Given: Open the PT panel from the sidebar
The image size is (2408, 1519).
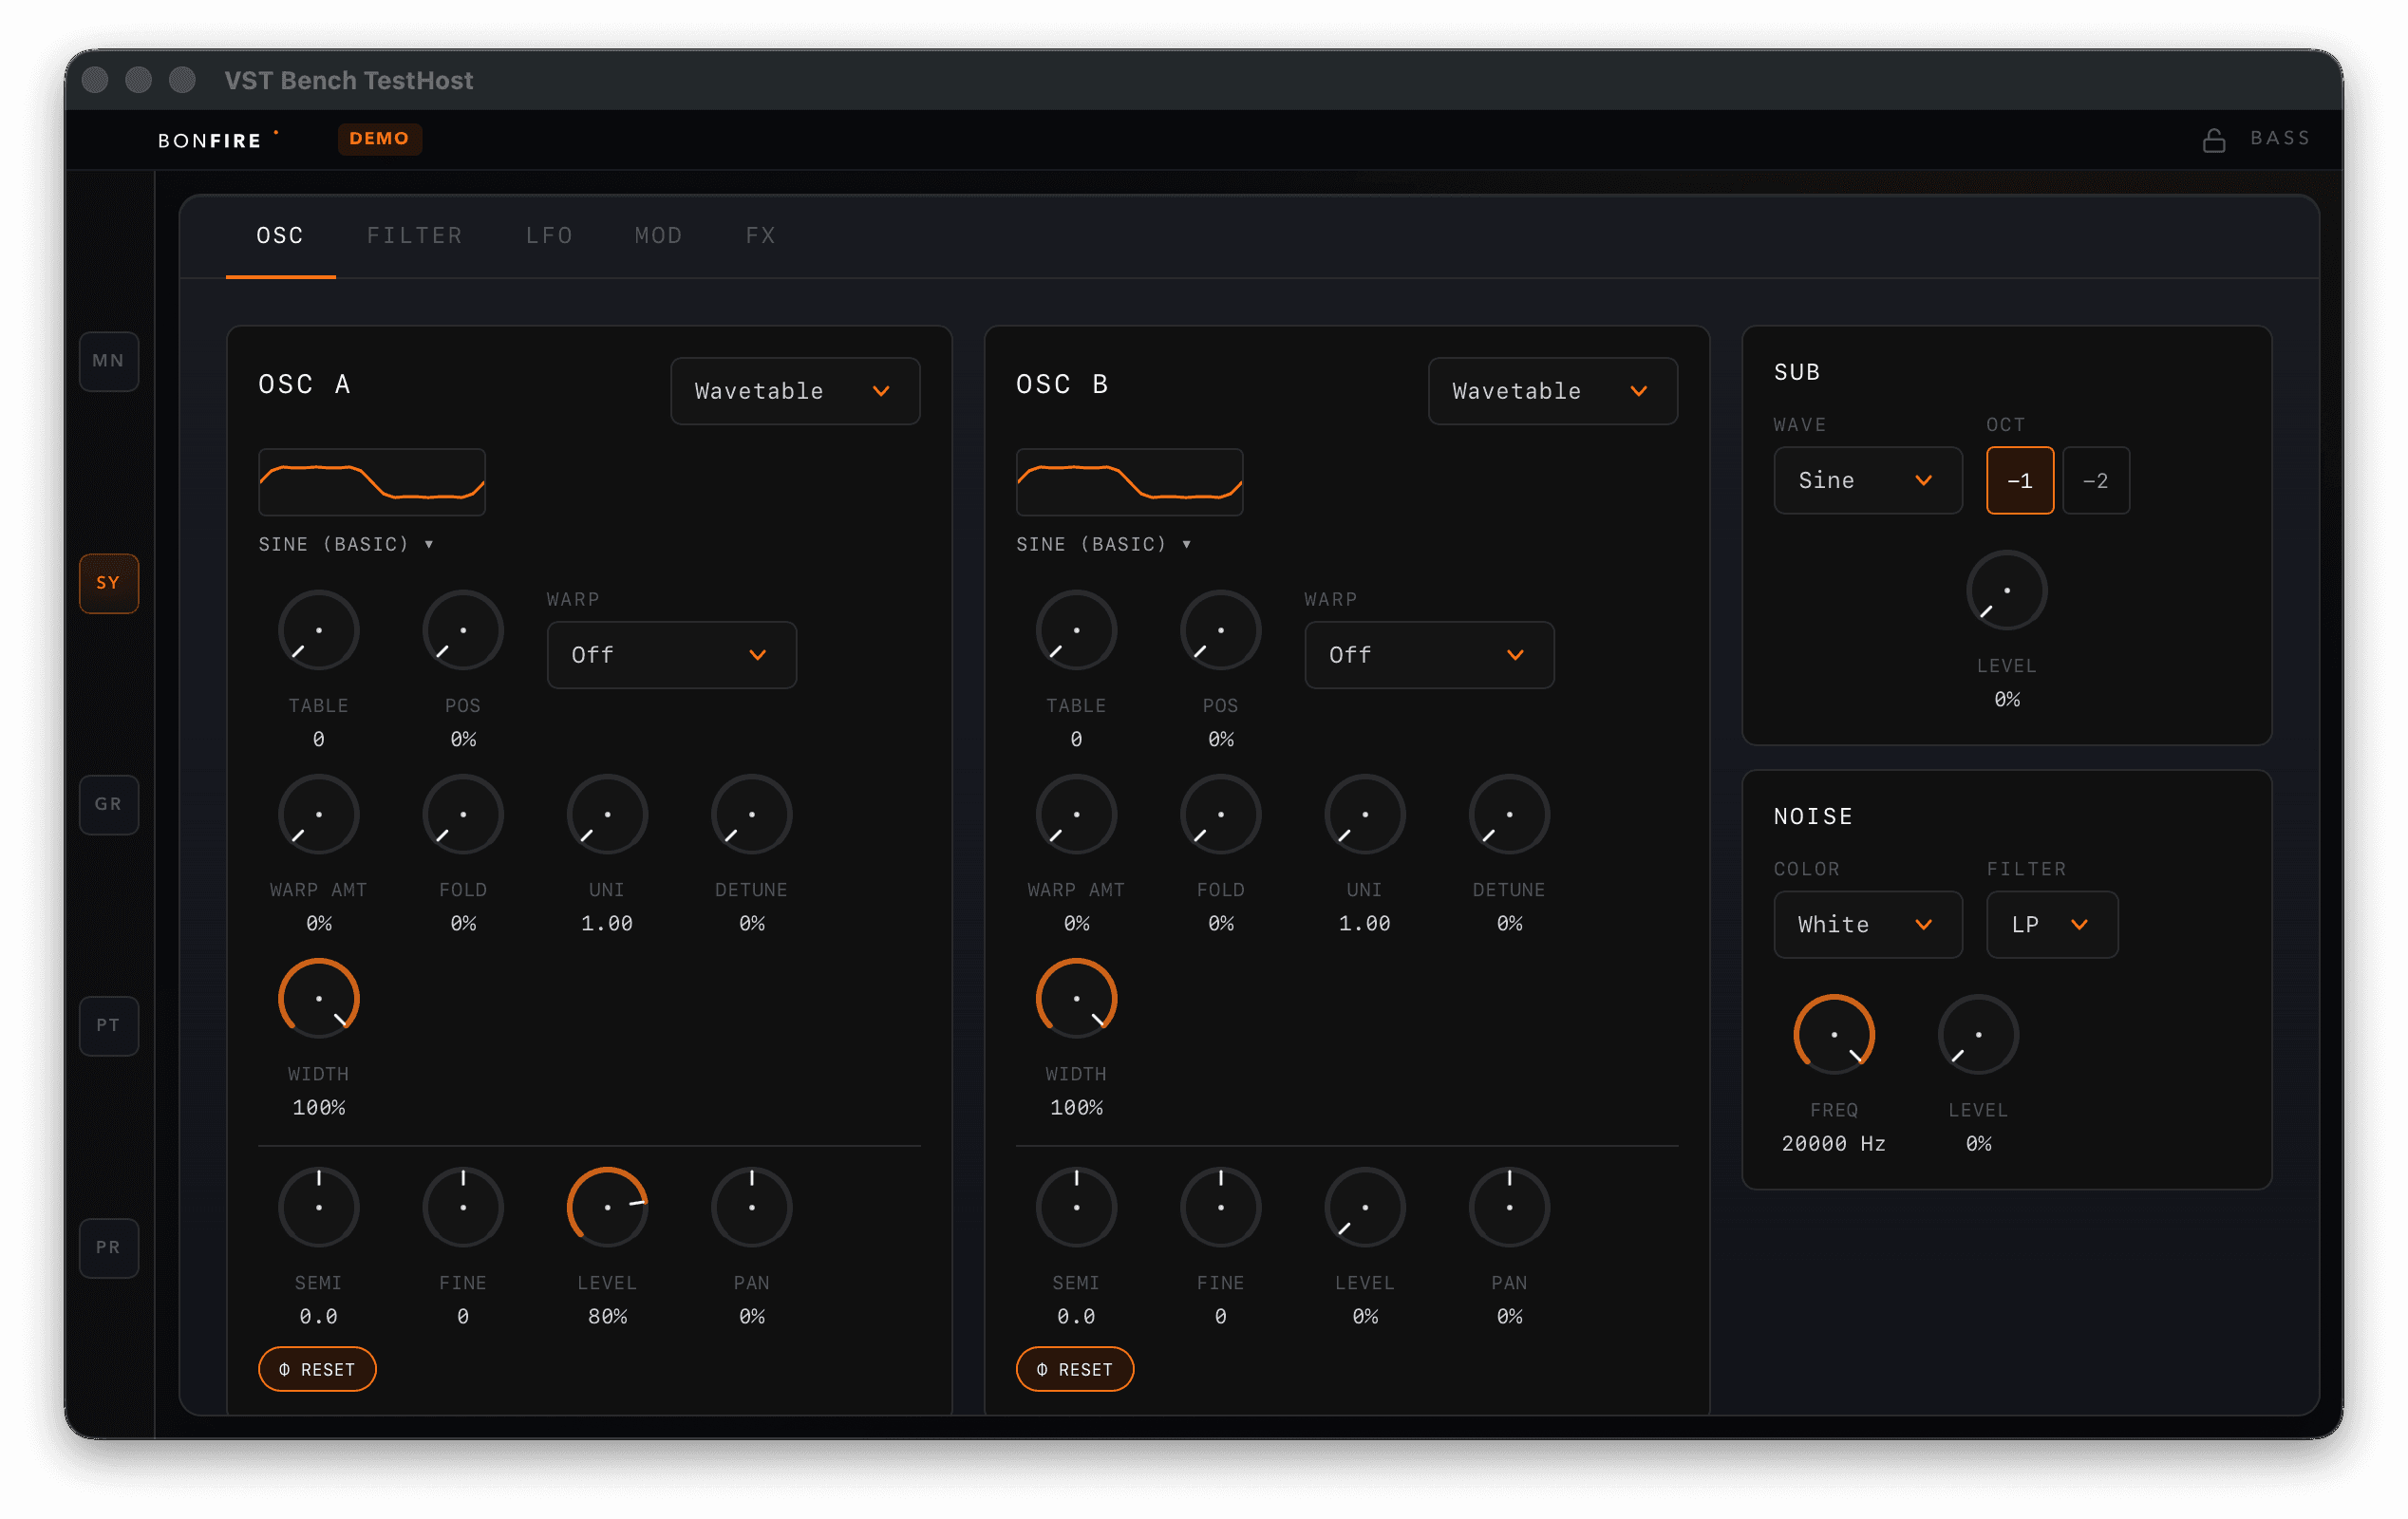Looking at the screenshot, I should tap(108, 1025).
